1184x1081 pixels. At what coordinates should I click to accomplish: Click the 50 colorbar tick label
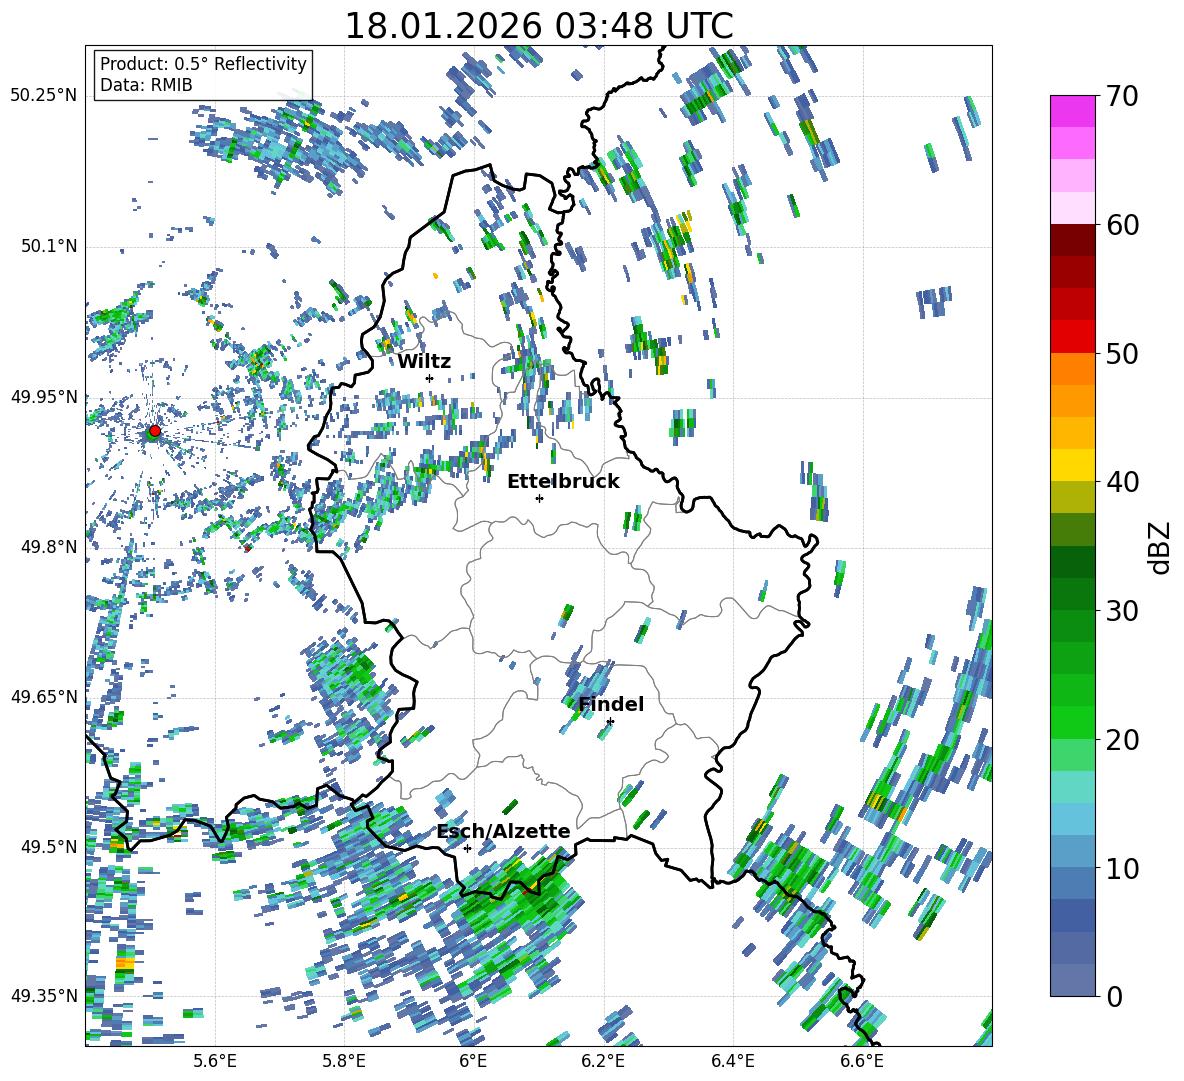tap(1121, 353)
